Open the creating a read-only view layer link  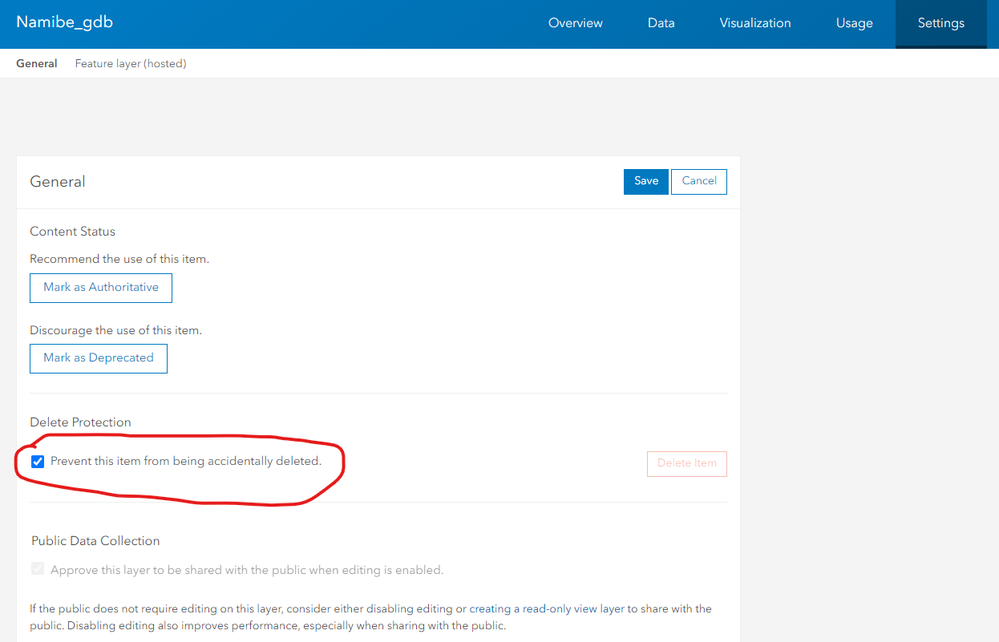pos(547,609)
